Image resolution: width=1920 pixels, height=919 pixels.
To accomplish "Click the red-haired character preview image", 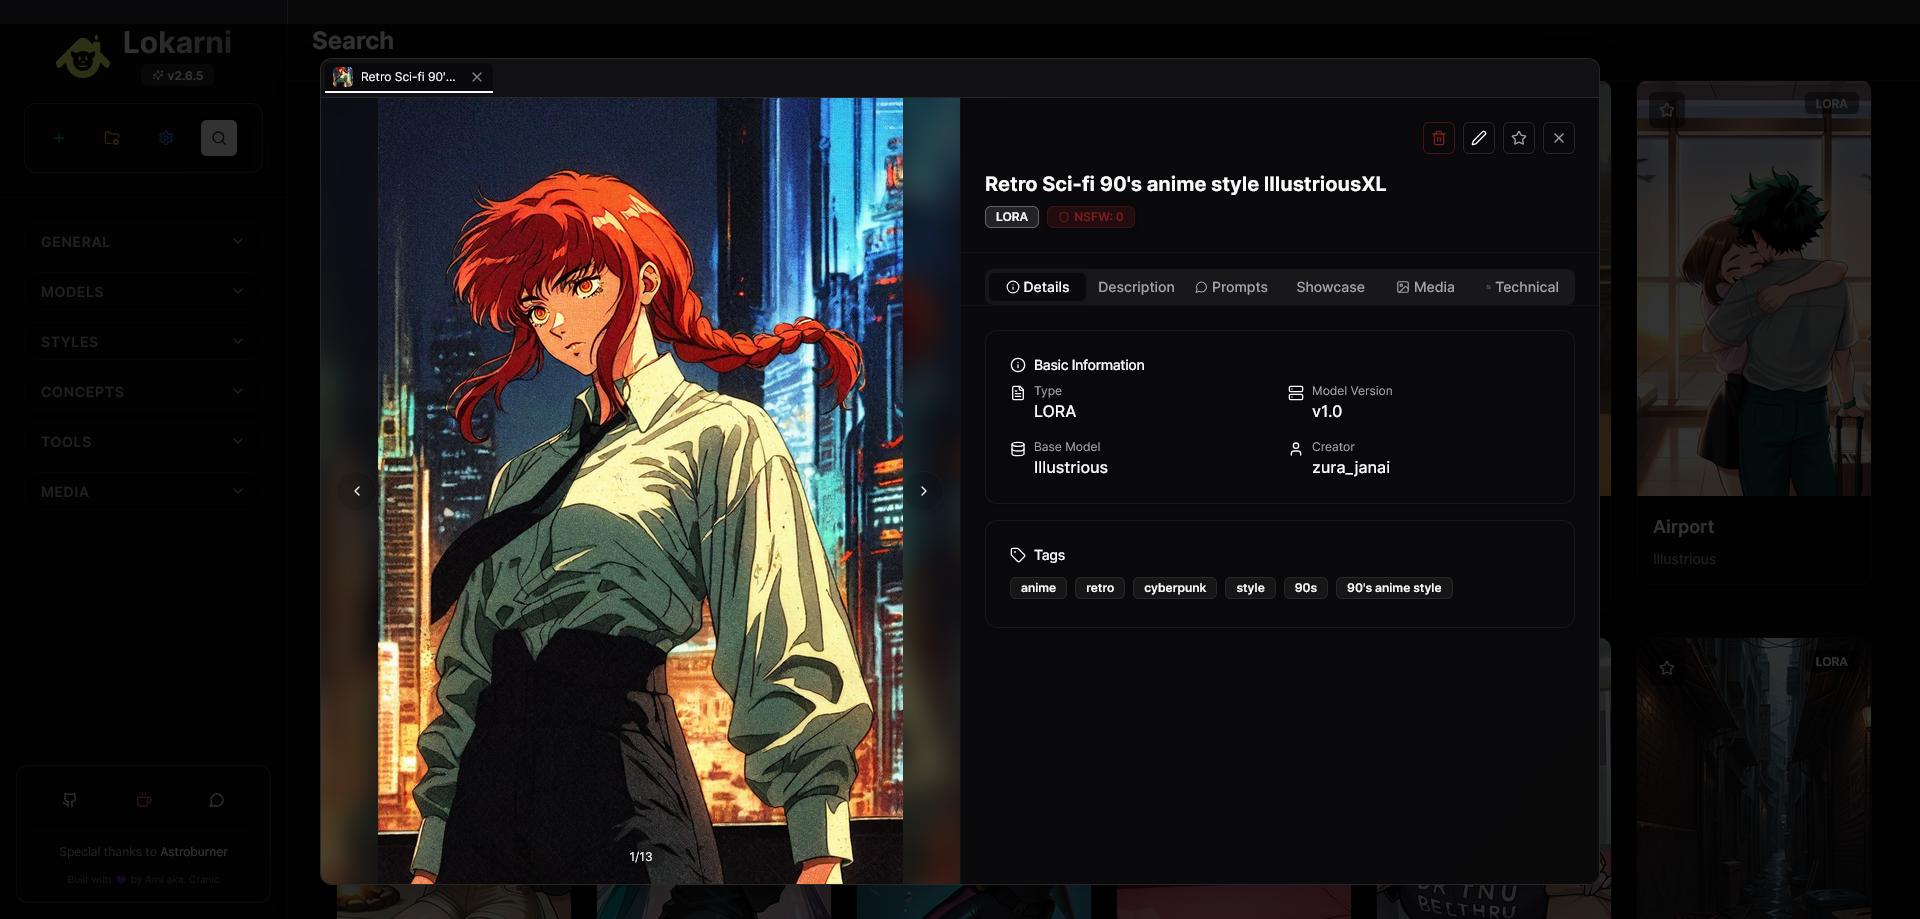I will (640, 491).
